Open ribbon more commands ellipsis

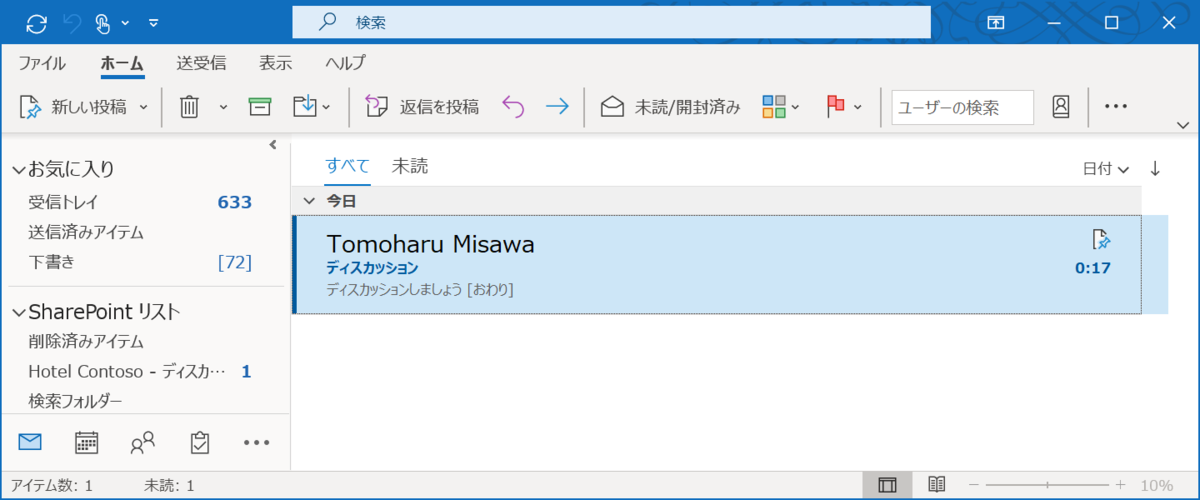pyautogui.click(x=1116, y=107)
